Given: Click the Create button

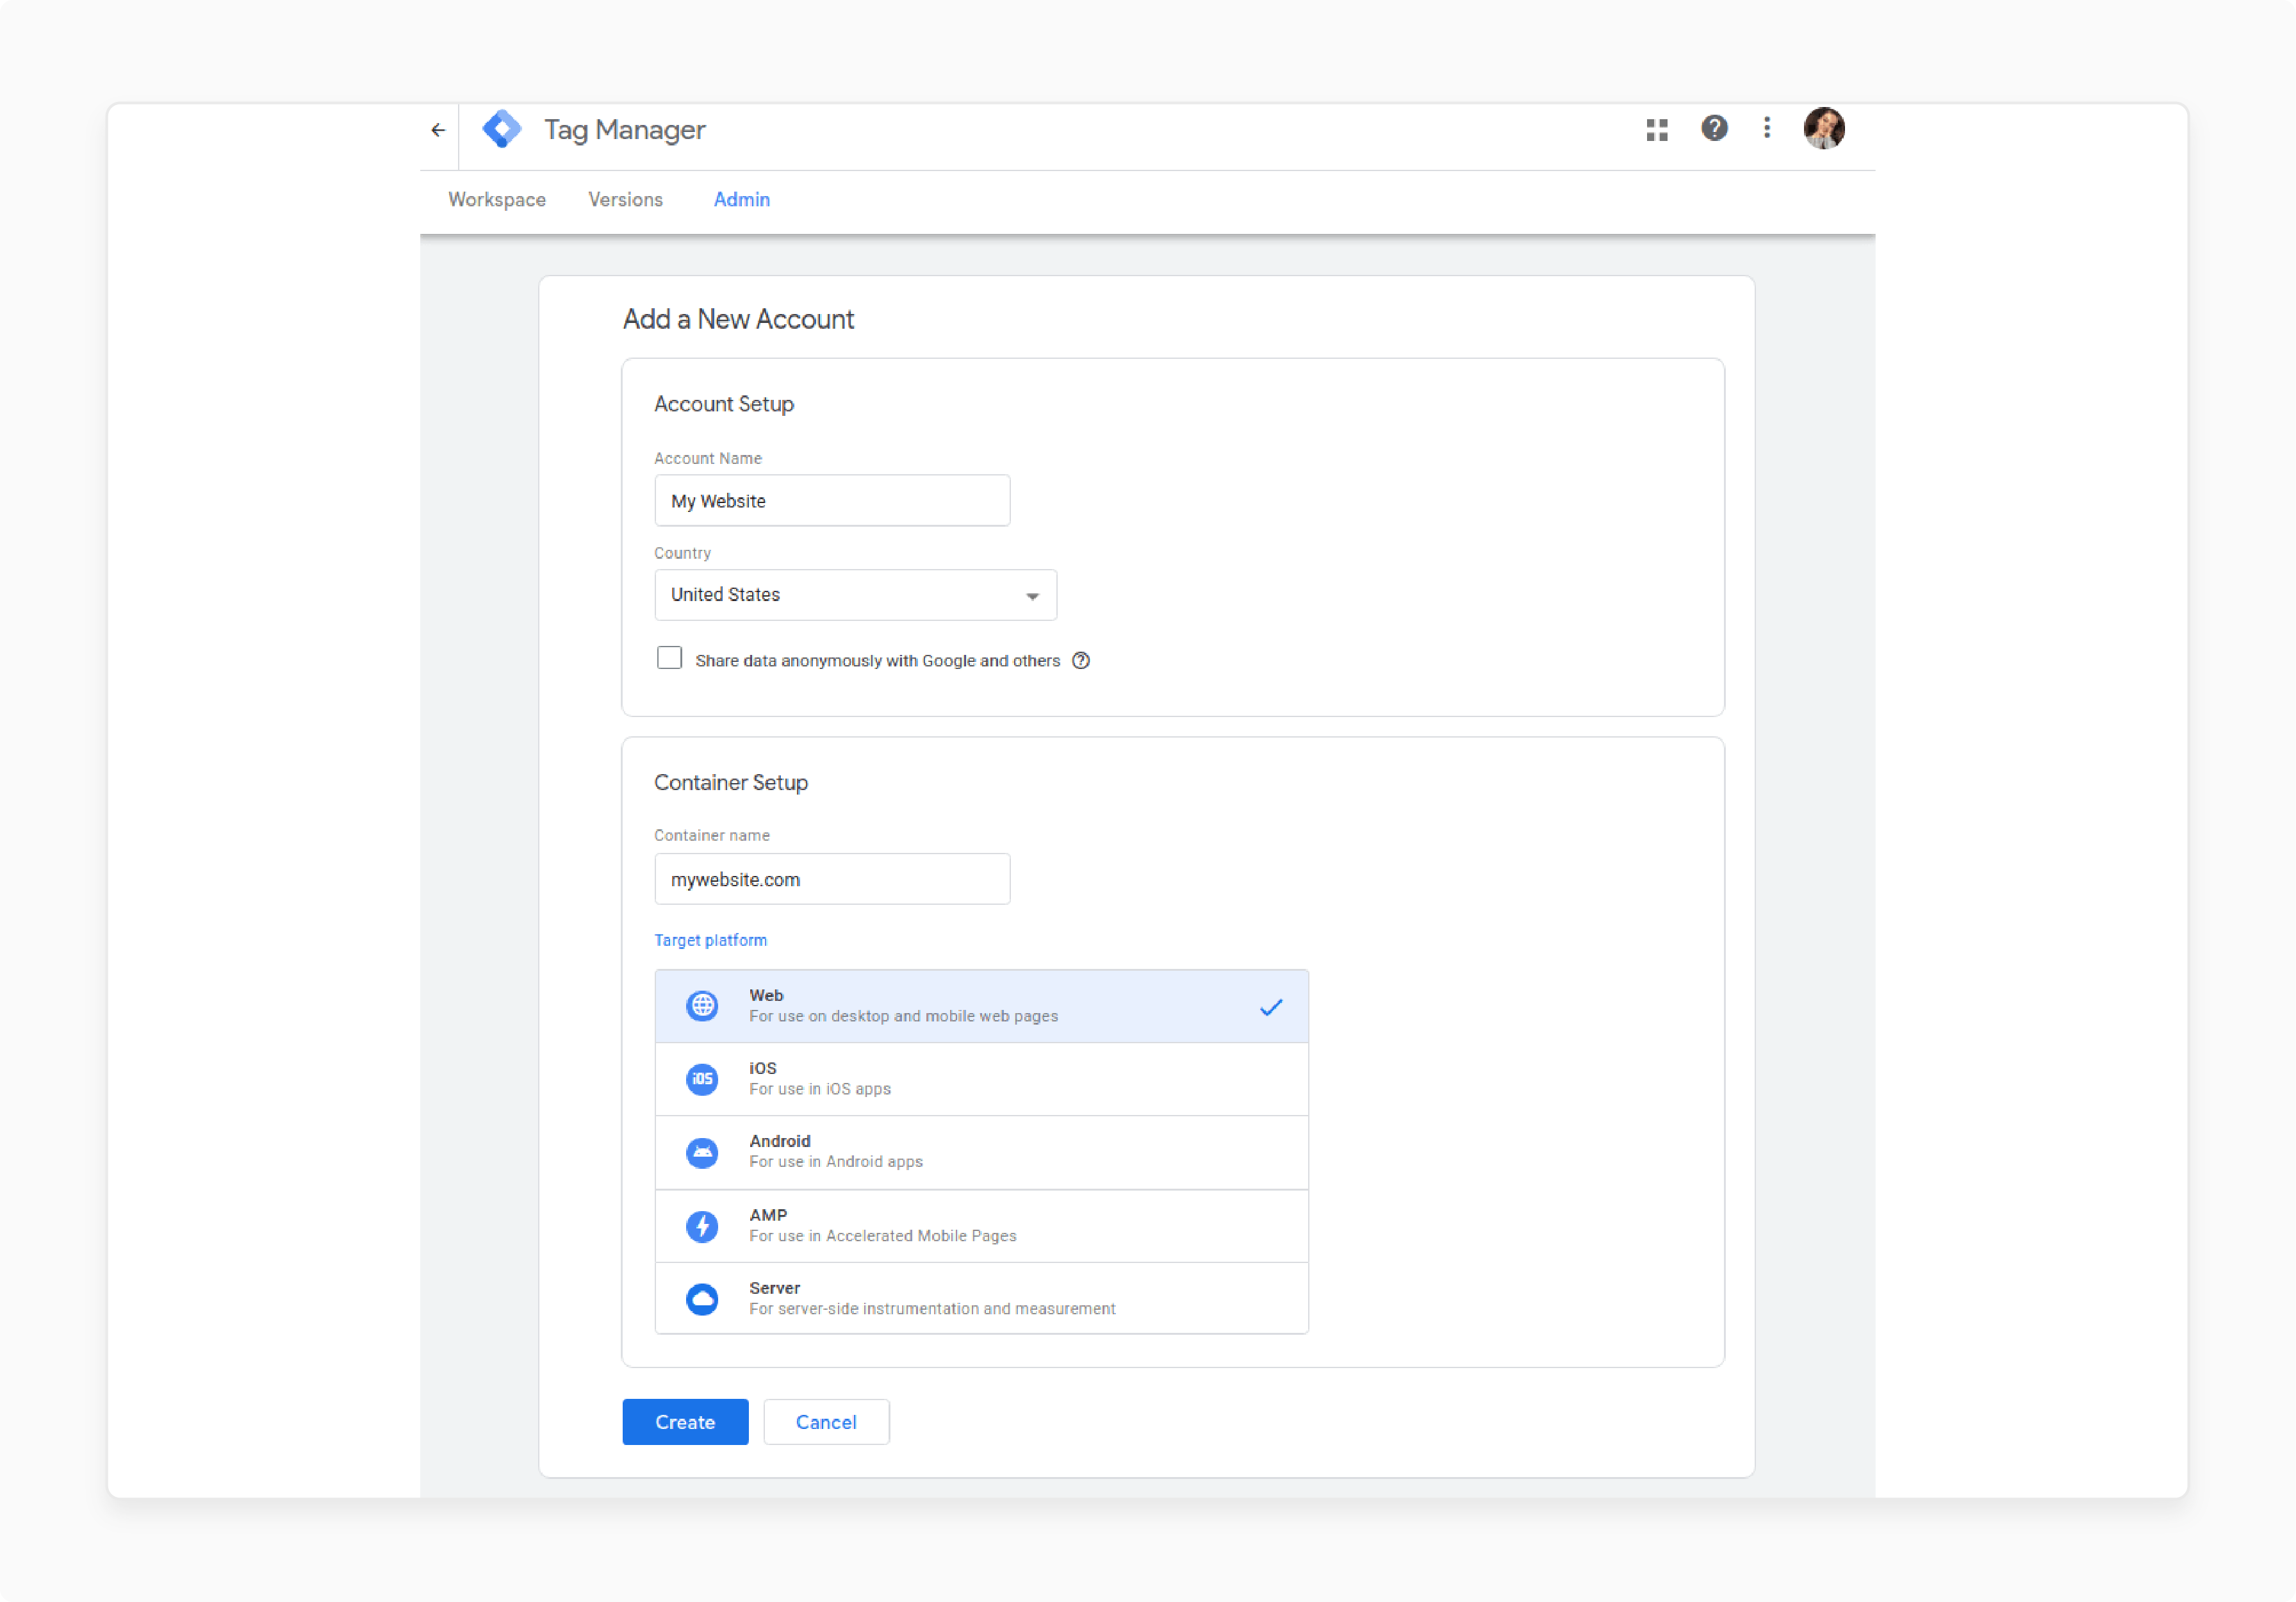Looking at the screenshot, I should click(x=685, y=1421).
